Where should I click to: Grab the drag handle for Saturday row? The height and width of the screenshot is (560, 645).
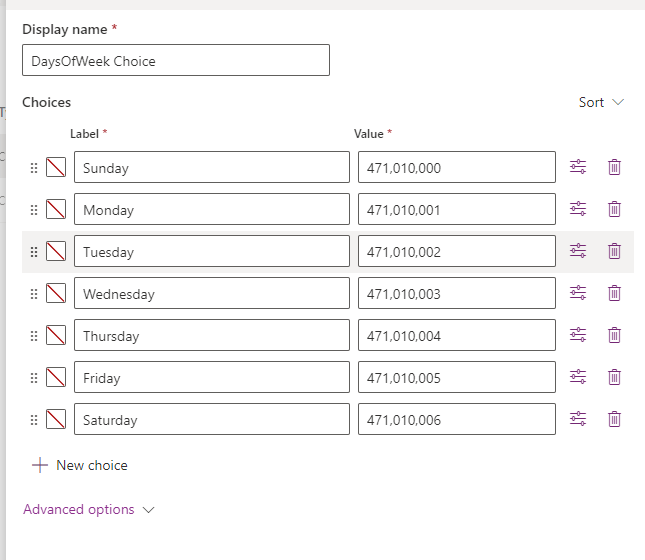pyautogui.click(x=34, y=420)
